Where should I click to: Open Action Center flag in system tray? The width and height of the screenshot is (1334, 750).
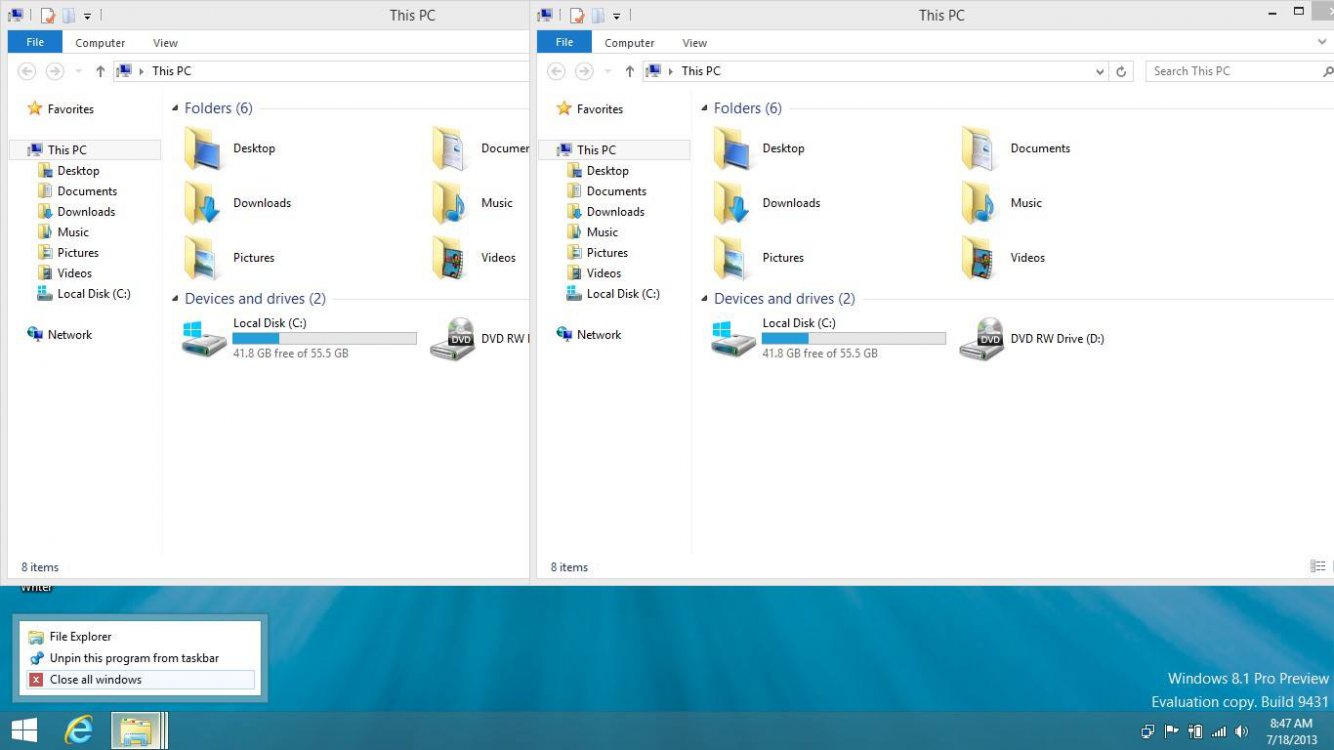(x=1171, y=731)
